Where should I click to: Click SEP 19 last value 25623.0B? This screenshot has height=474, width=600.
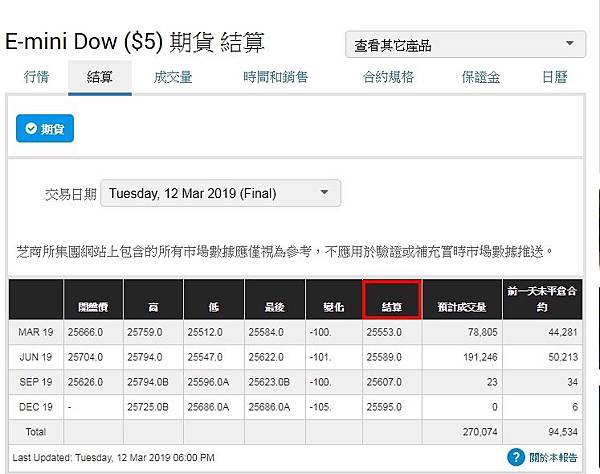(269, 382)
